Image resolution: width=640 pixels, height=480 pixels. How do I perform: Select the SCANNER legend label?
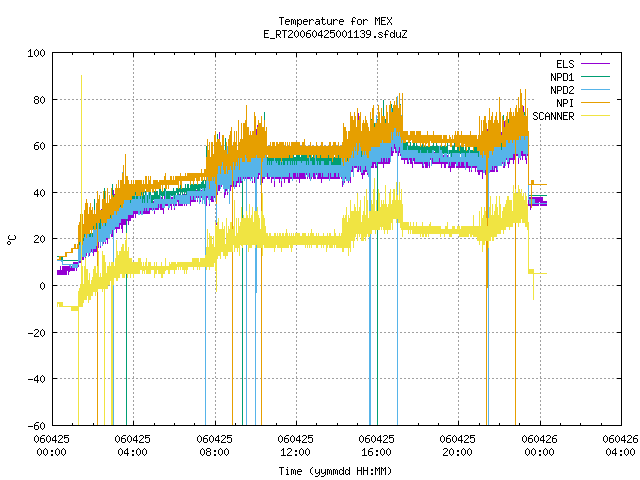coord(553,116)
